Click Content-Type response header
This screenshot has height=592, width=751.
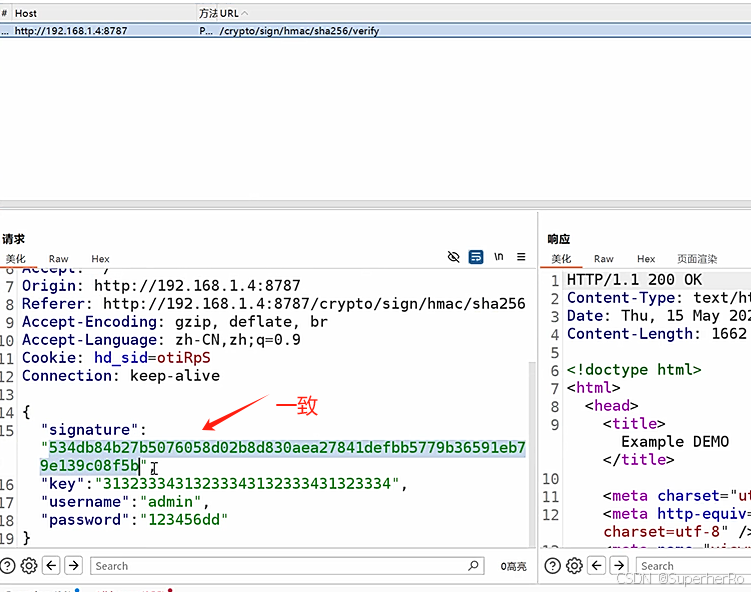pyautogui.click(x=659, y=297)
